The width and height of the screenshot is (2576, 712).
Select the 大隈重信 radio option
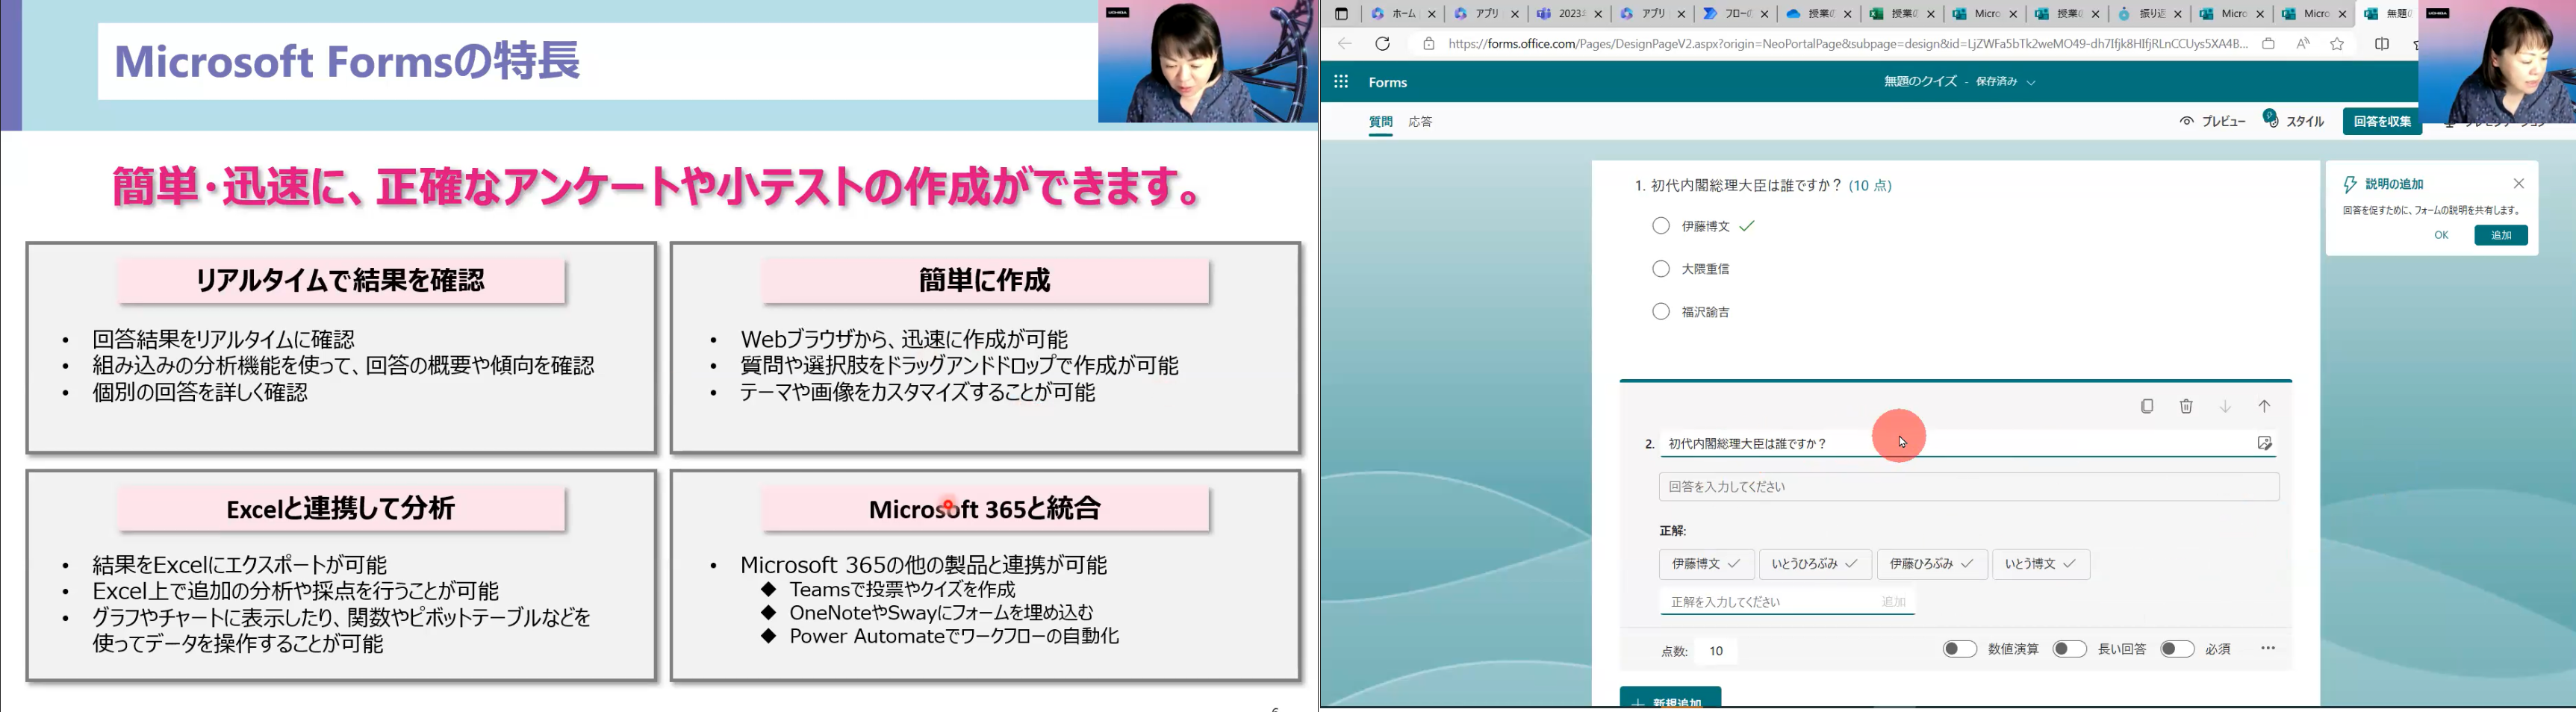(1661, 269)
